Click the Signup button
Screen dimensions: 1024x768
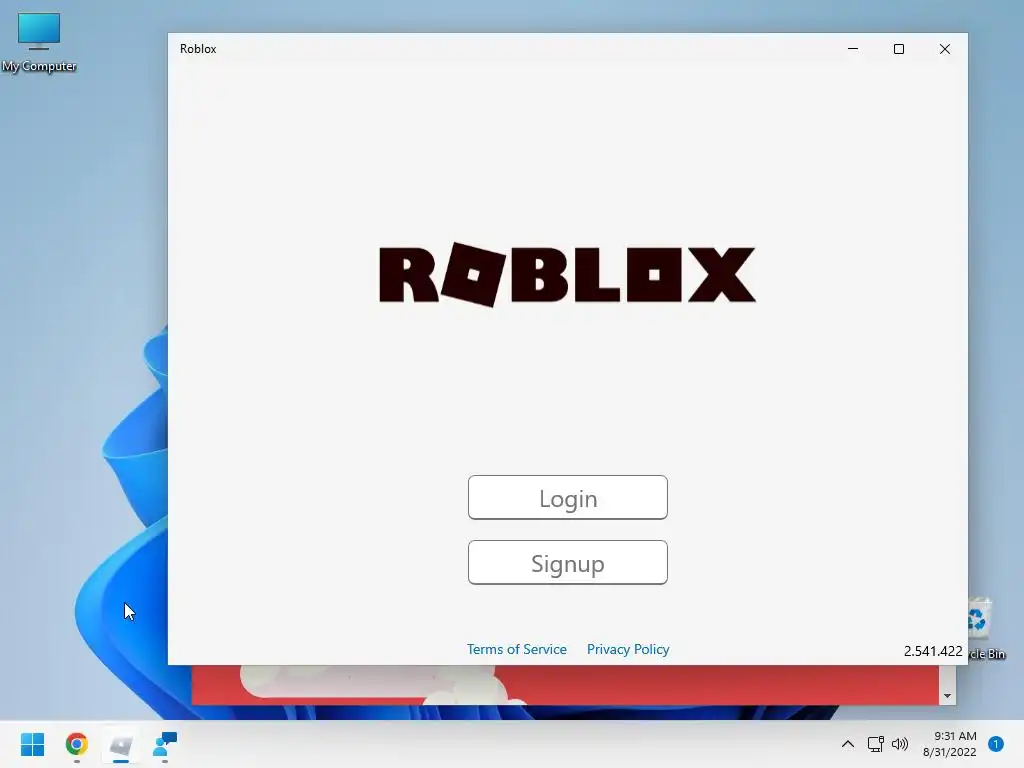[568, 562]
